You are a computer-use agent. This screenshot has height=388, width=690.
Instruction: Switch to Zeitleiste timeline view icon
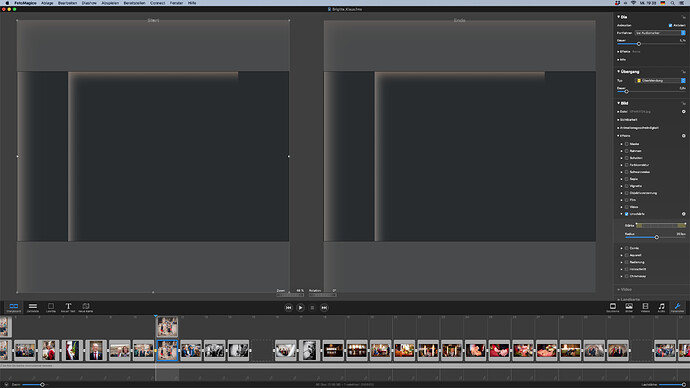click(x=33, y=307)
